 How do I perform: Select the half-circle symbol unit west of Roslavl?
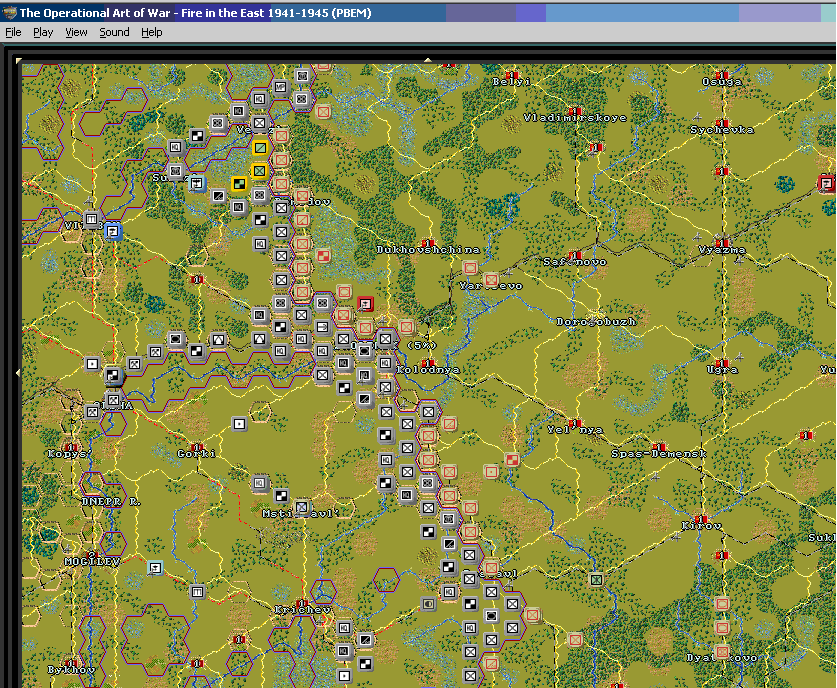point(428,604)
